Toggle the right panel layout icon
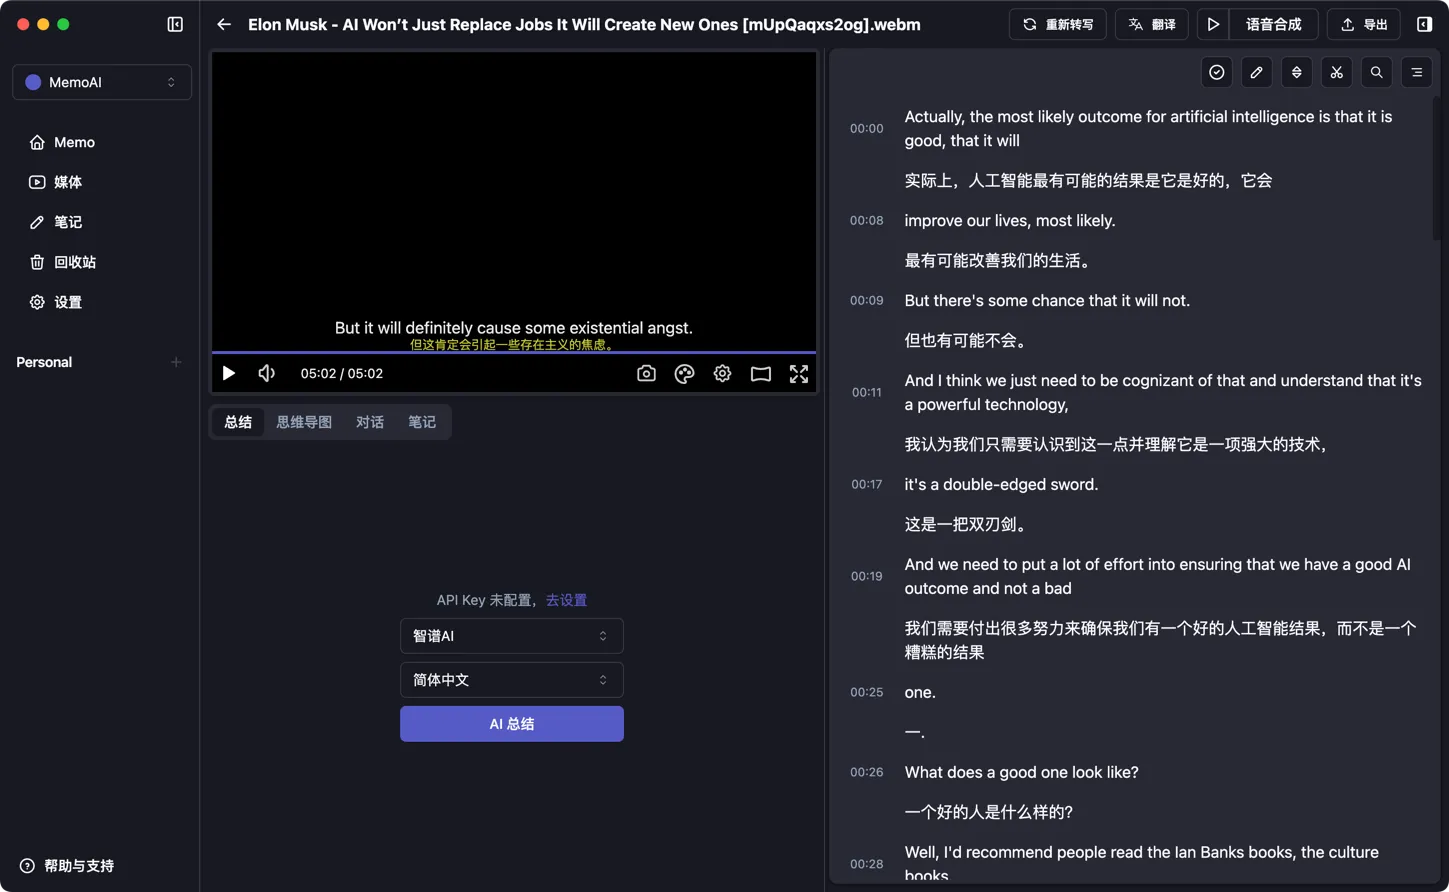The image size is (1449, 892). click(x=1424, y=24)
